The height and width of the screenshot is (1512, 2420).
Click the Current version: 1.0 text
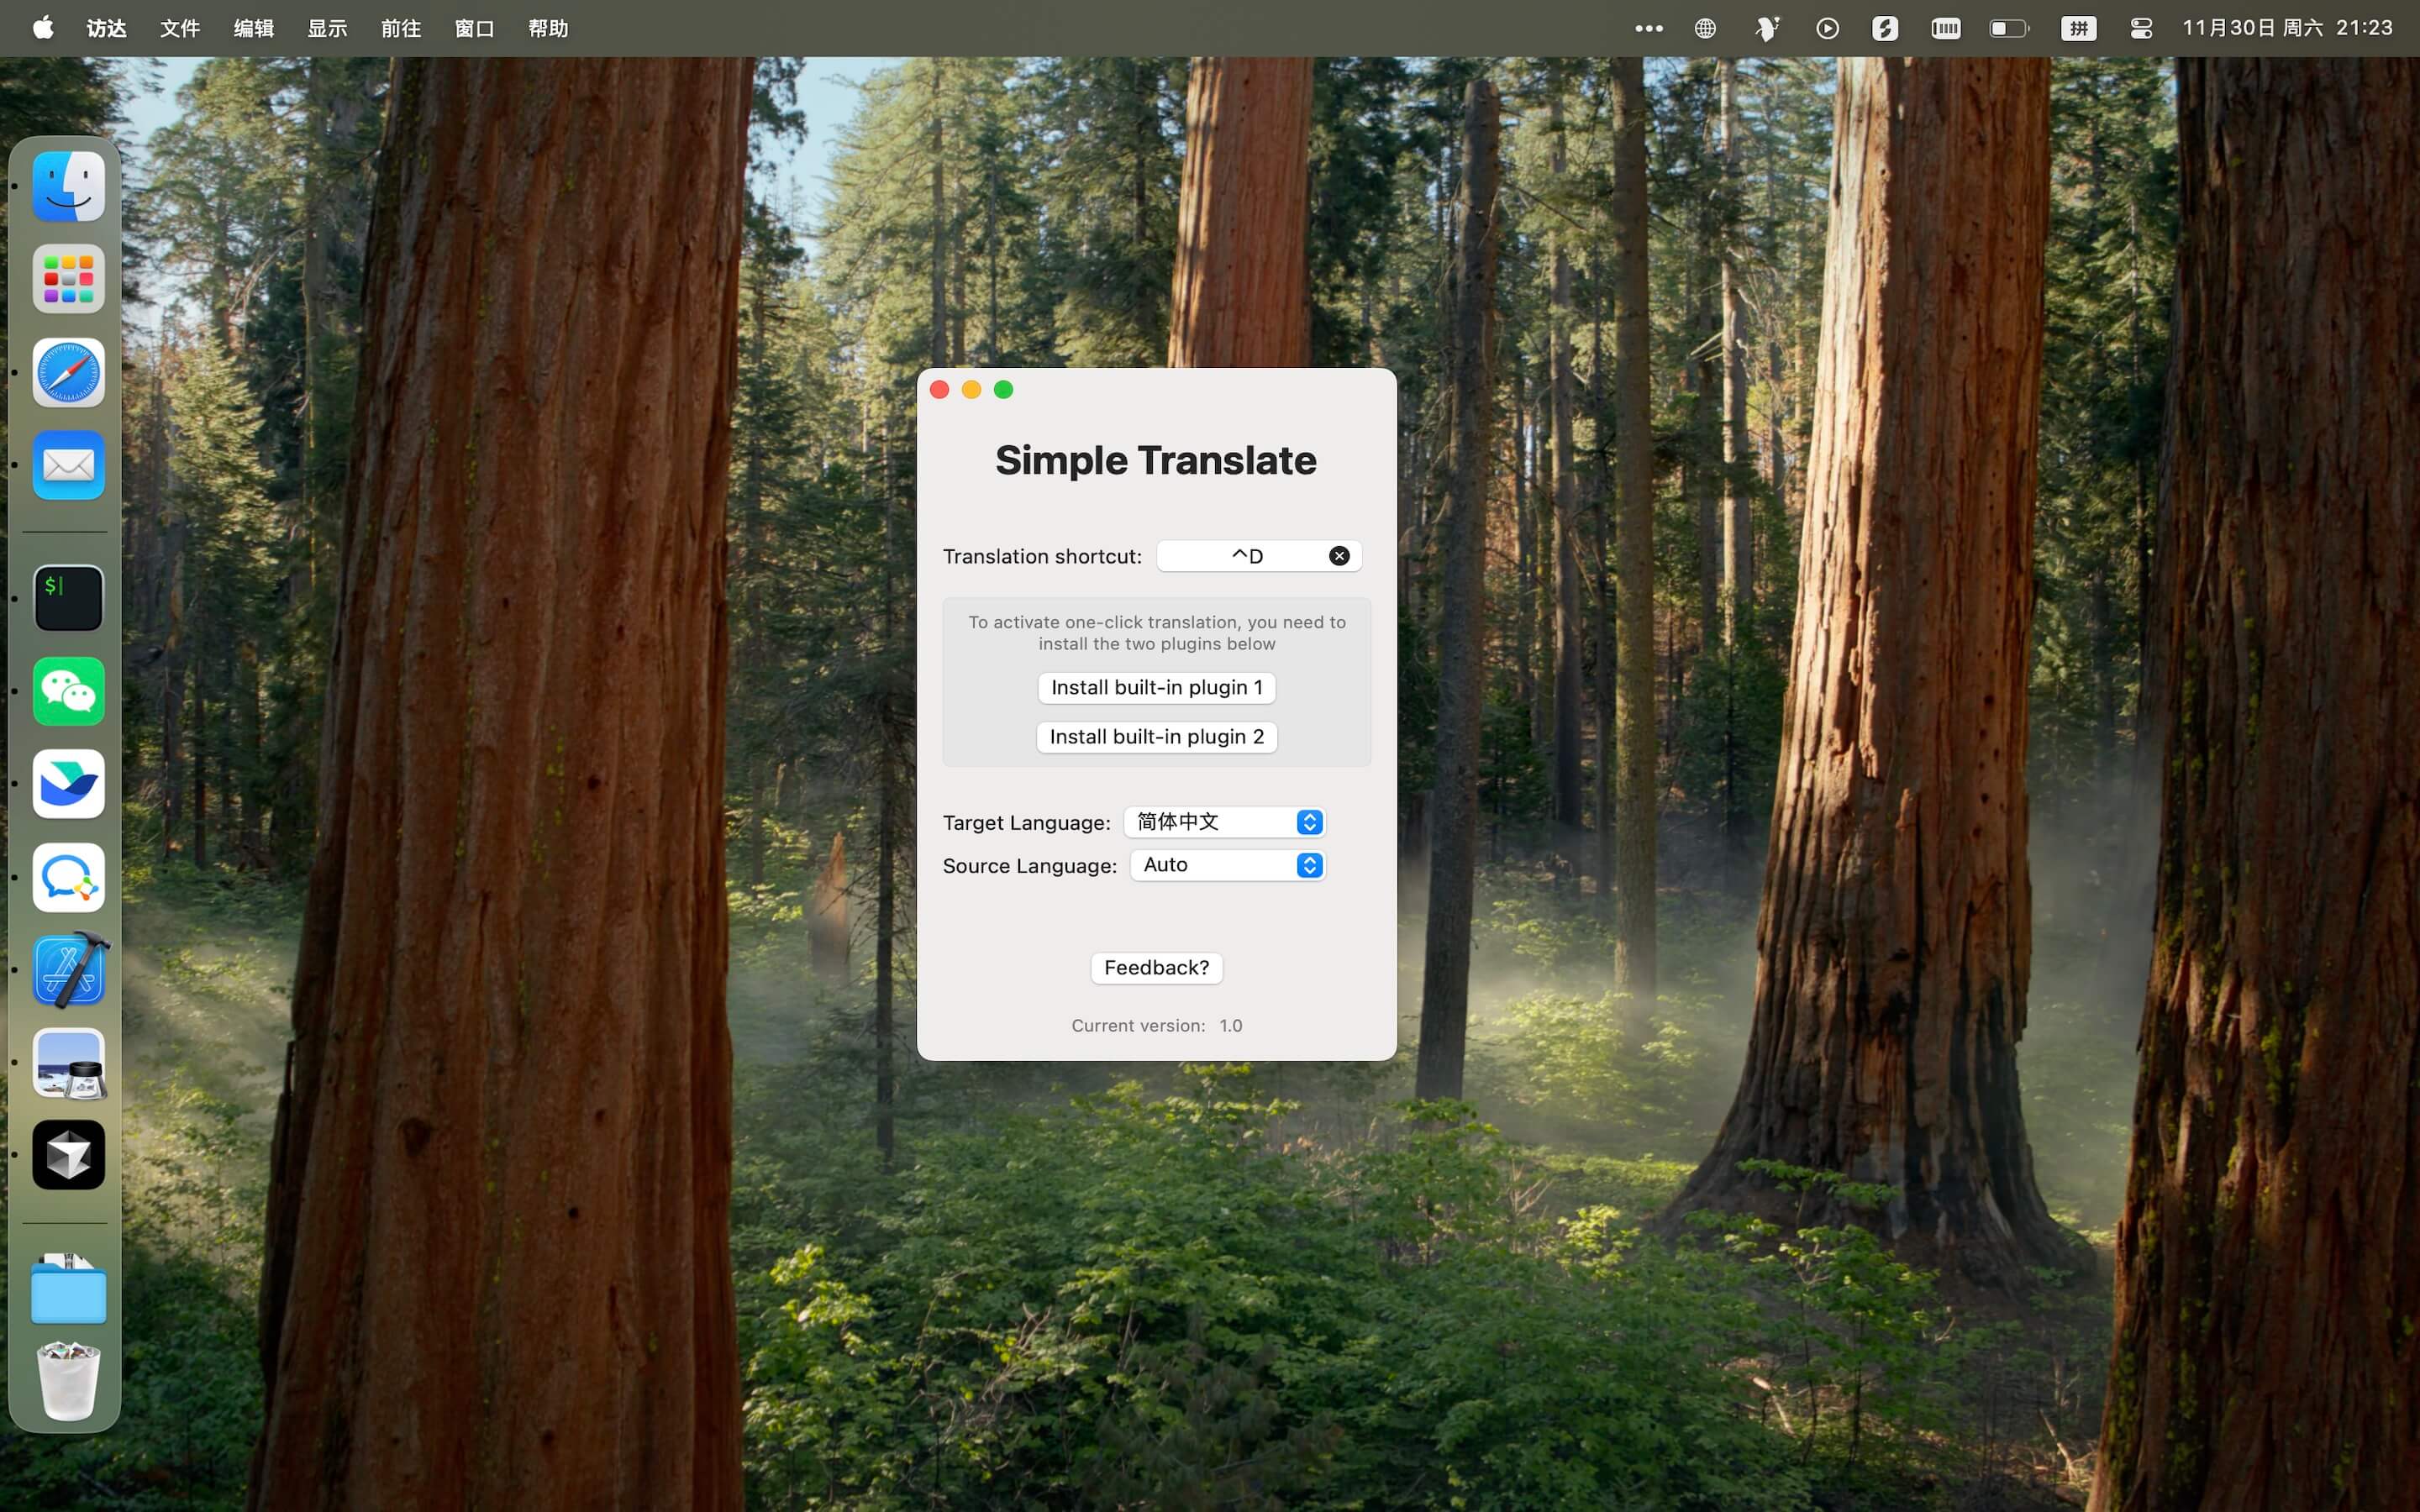pos(1157,1026)
